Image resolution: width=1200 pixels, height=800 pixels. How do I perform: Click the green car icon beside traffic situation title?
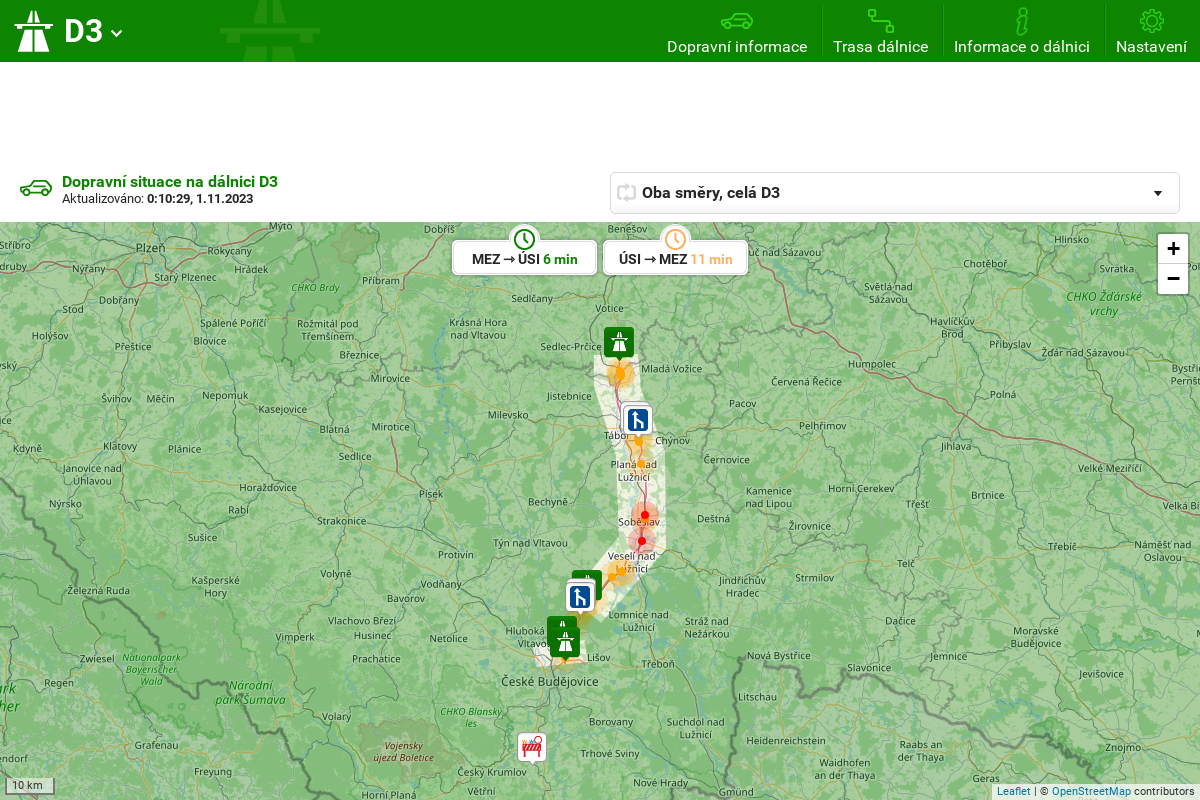pos(36,189)
